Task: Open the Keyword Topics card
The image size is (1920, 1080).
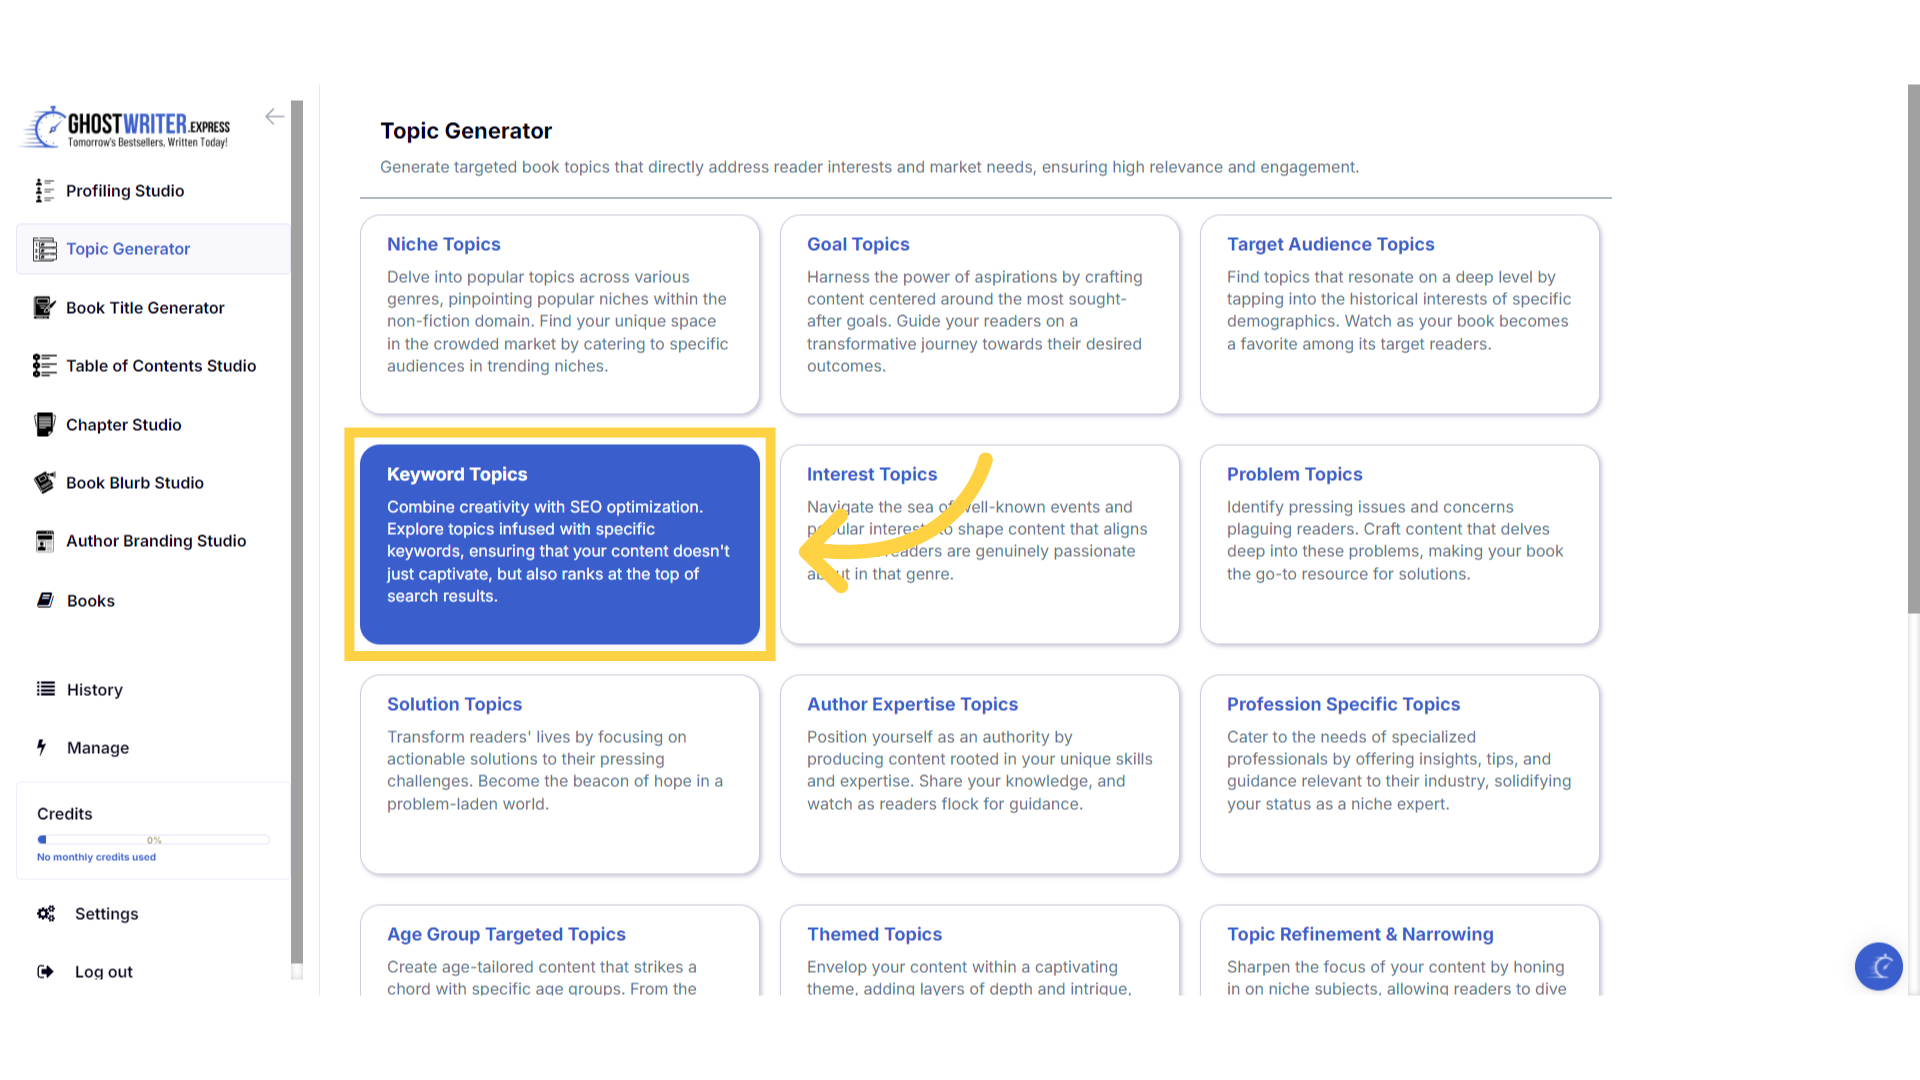Action: pyautogui.click(x=559, y=544)
